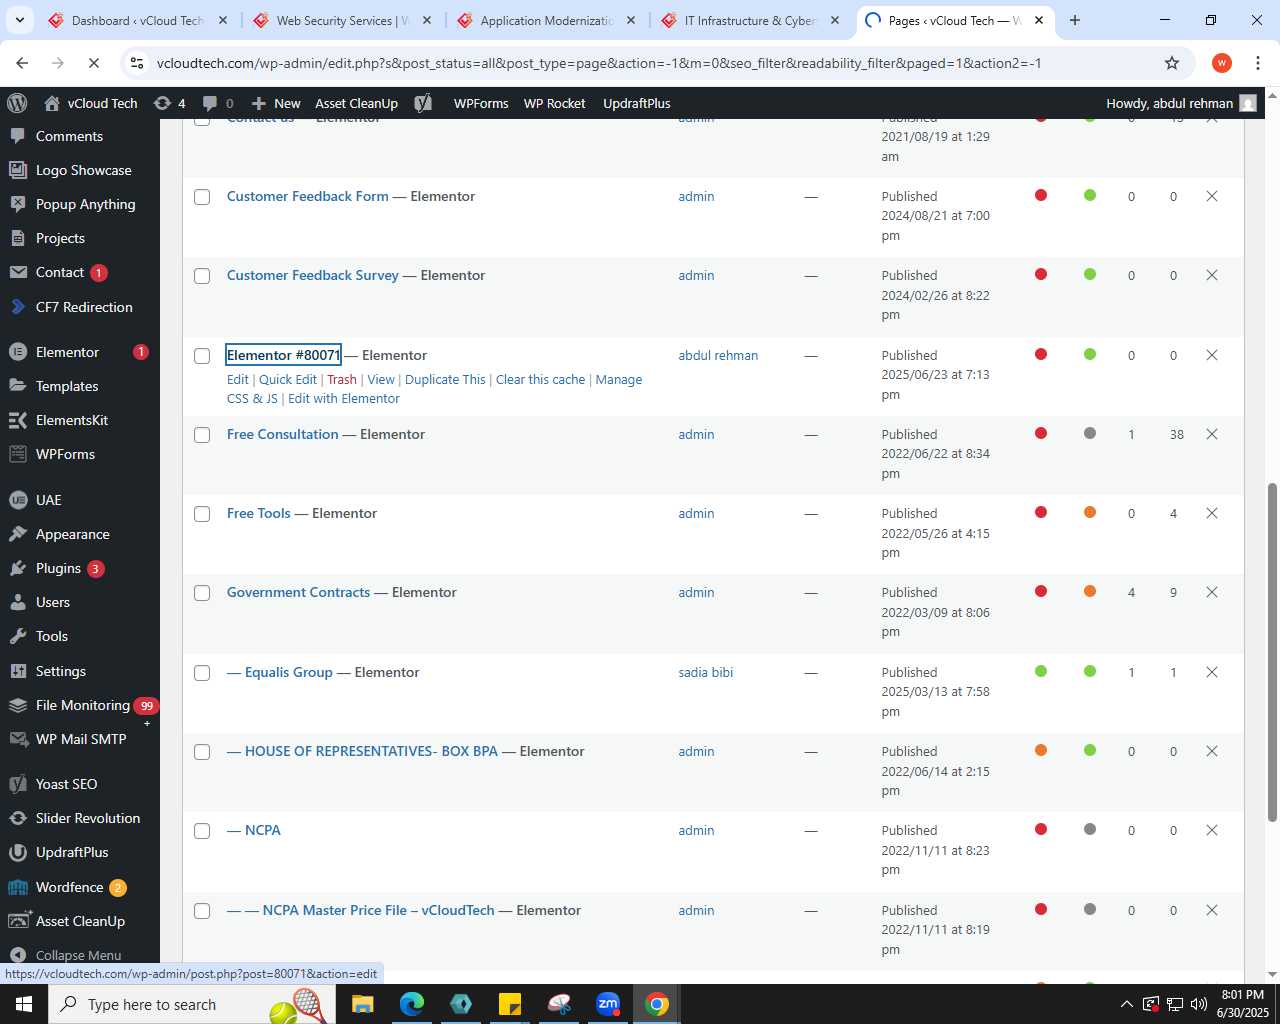Open WPForms in sidebar menu
This screenshot has height=1024, width=1280.
[65, 454]
